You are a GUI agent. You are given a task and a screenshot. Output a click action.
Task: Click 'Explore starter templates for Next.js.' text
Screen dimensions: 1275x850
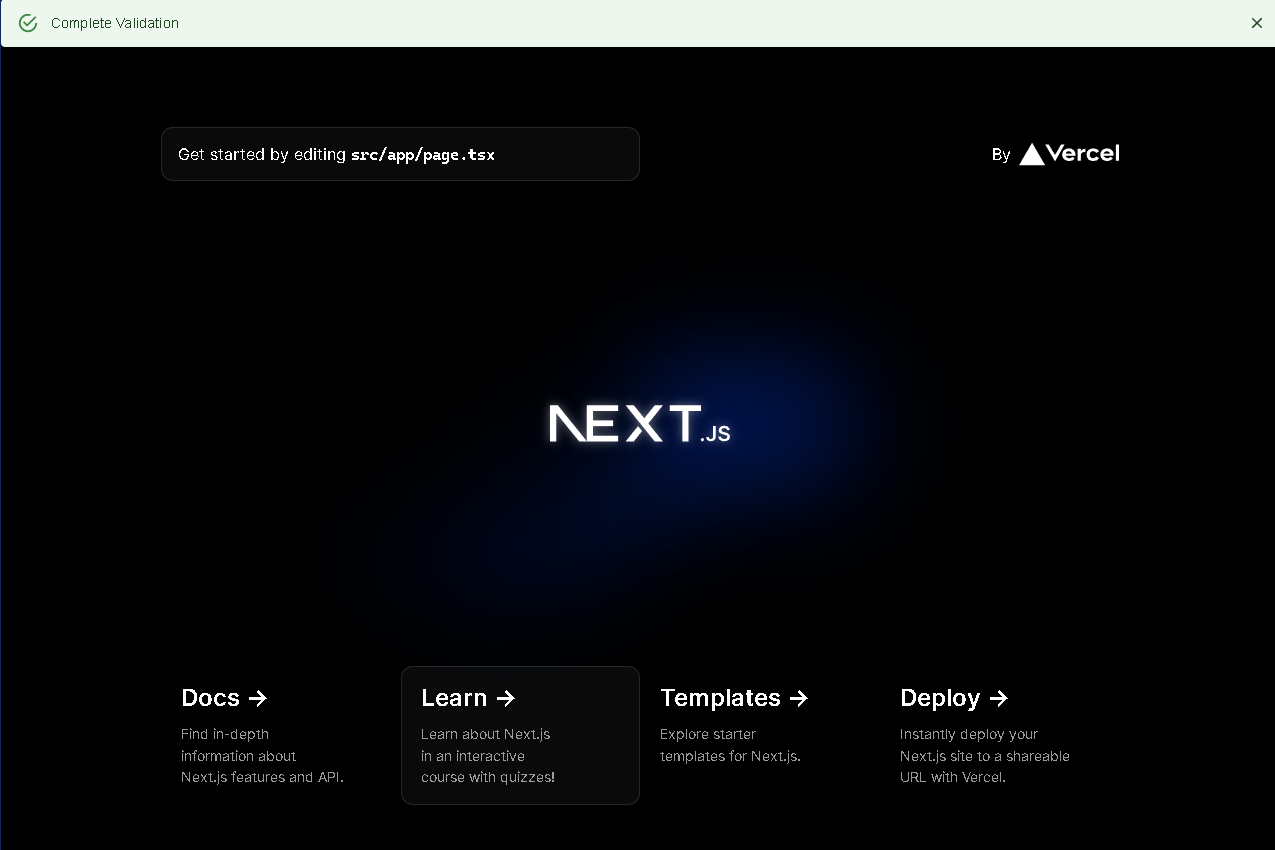[730, 745]
